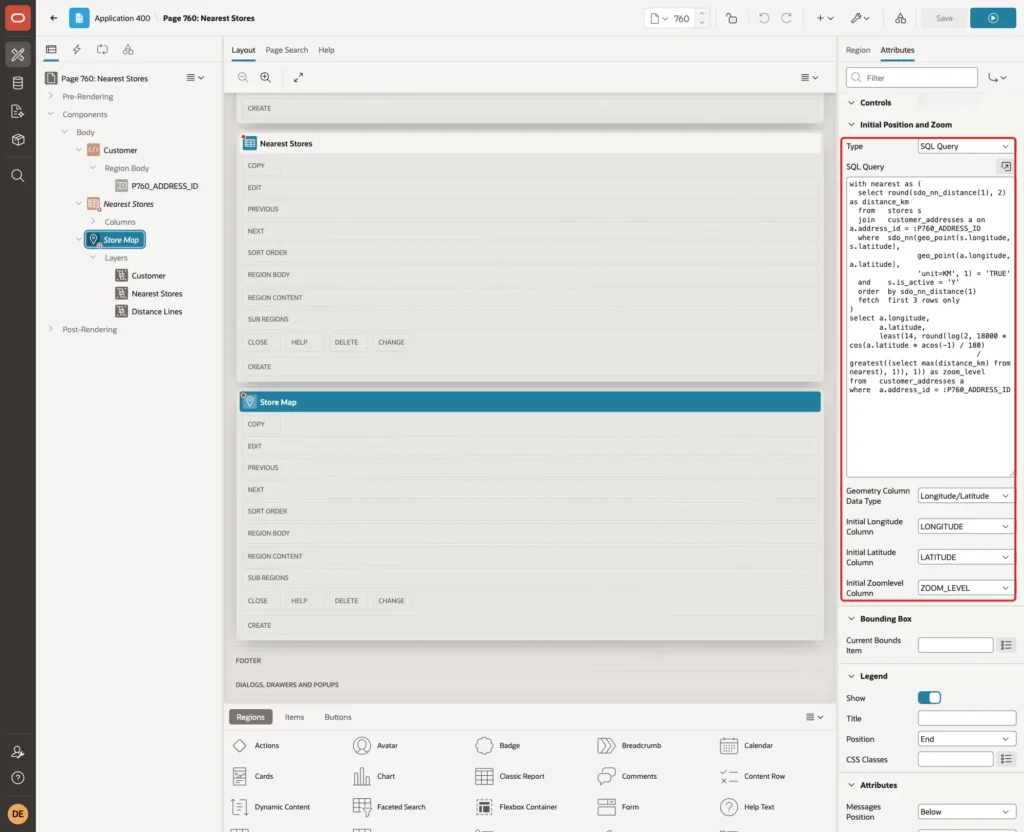Expand the Pre-Rendering tree node
The width and height of the screenshot is (1024, 832).
51,96
